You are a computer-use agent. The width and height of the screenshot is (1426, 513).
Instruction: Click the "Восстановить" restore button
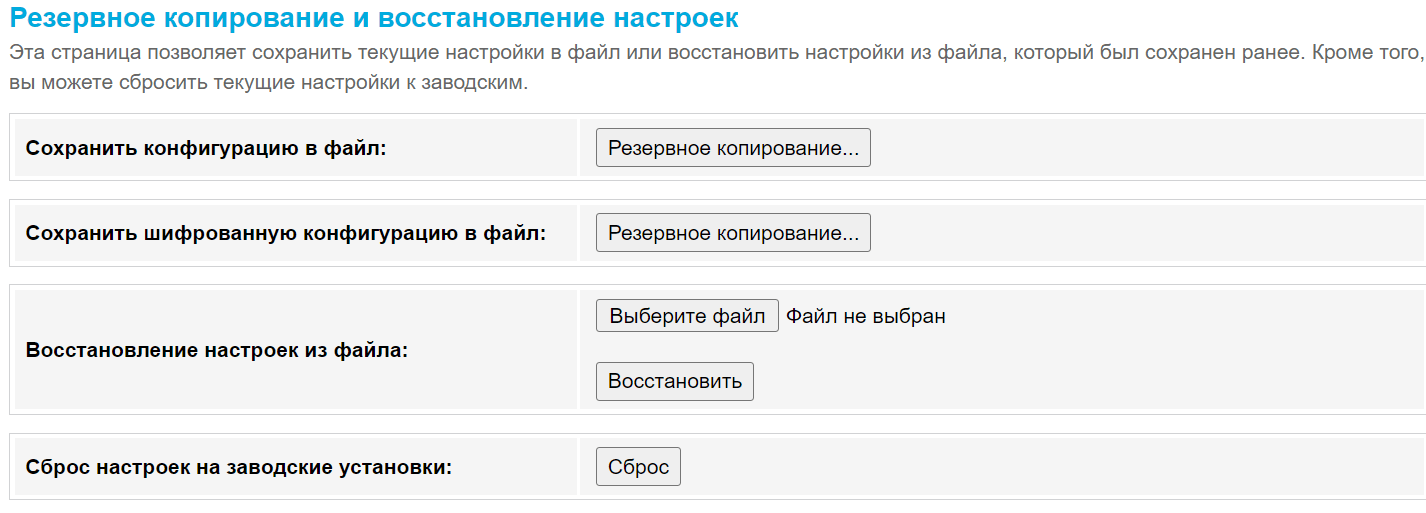click(x=674, y=381)
